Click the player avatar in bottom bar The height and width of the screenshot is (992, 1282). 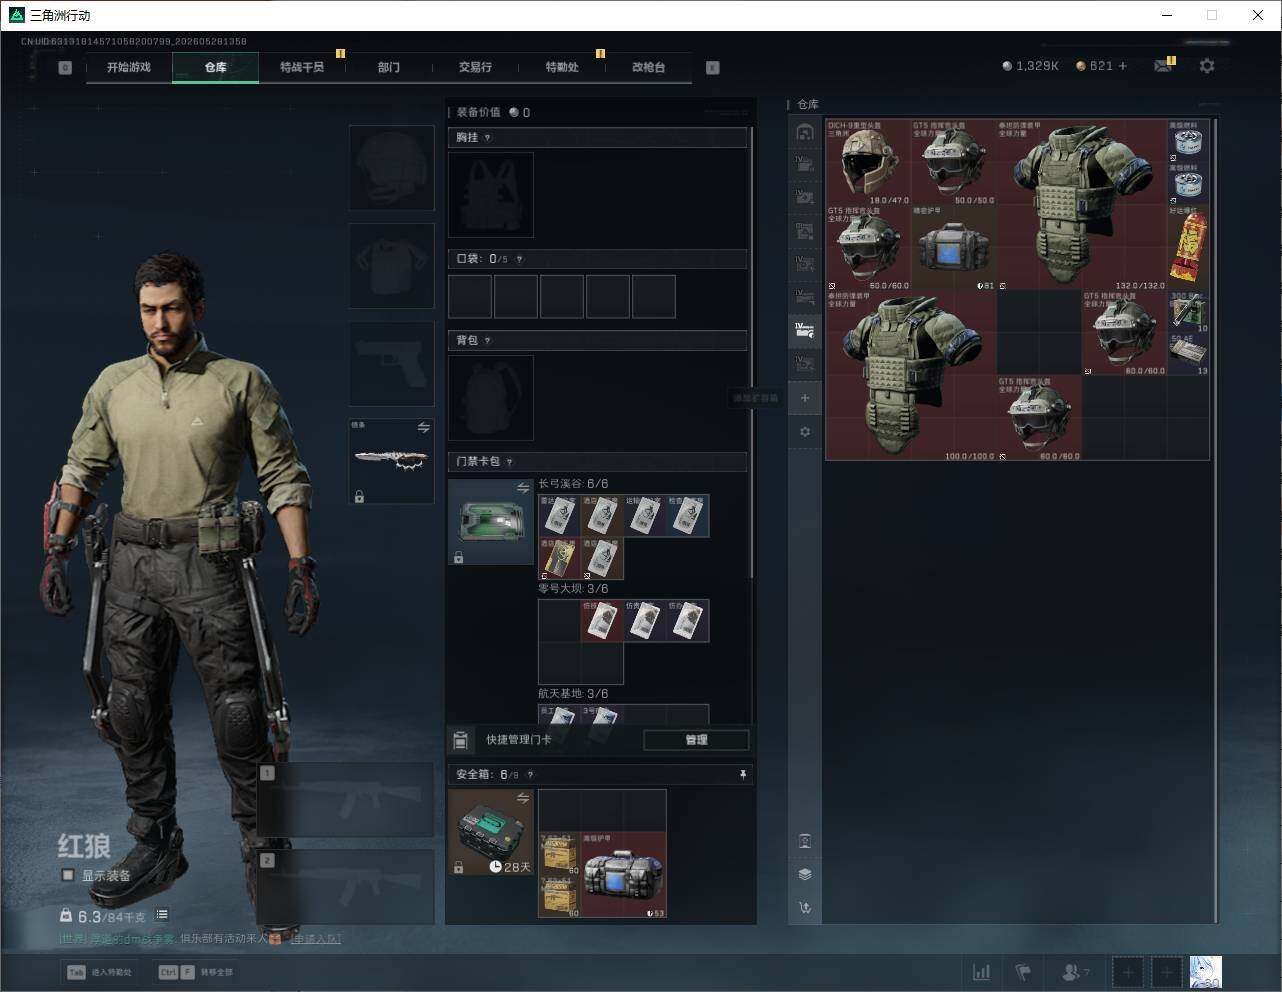tap(1205, 972)
